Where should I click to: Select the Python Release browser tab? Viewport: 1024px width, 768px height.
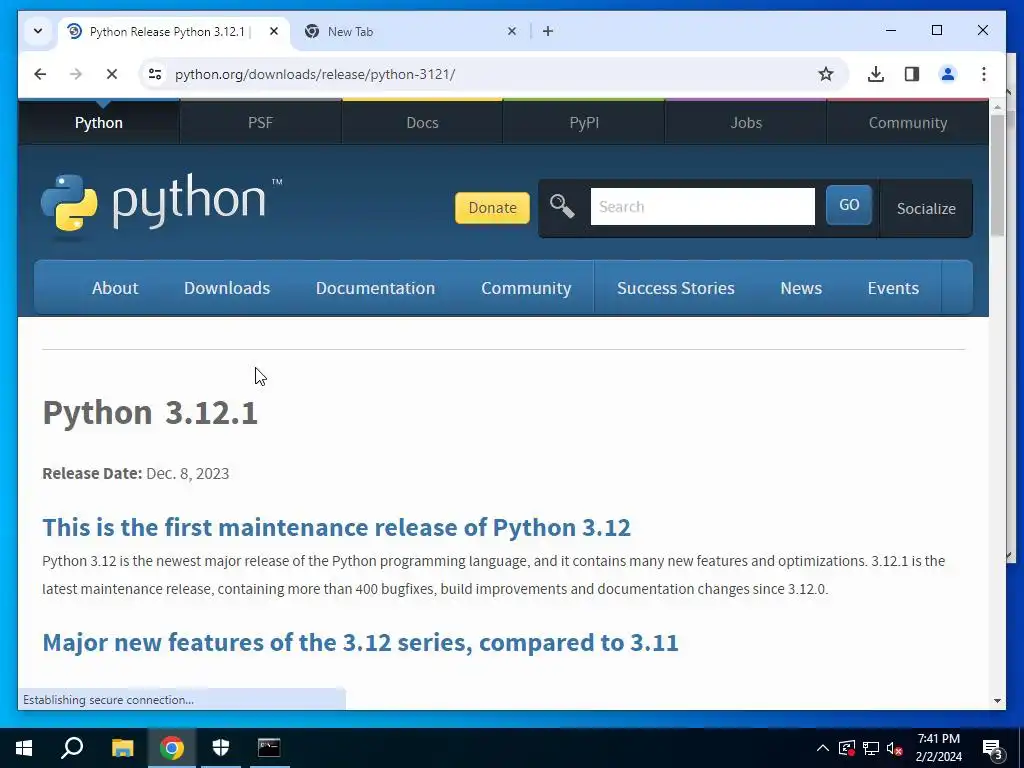tap(174, 31)
